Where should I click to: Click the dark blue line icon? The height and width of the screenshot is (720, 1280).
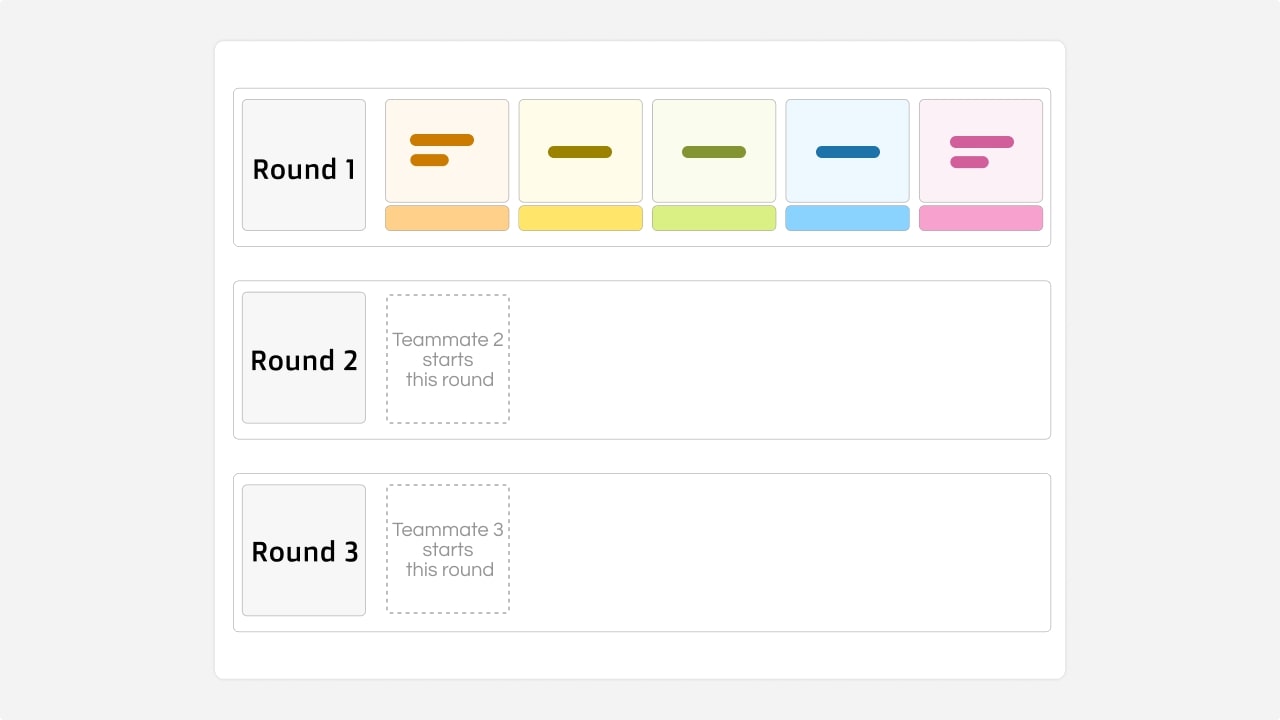click(x=847, y=152)
